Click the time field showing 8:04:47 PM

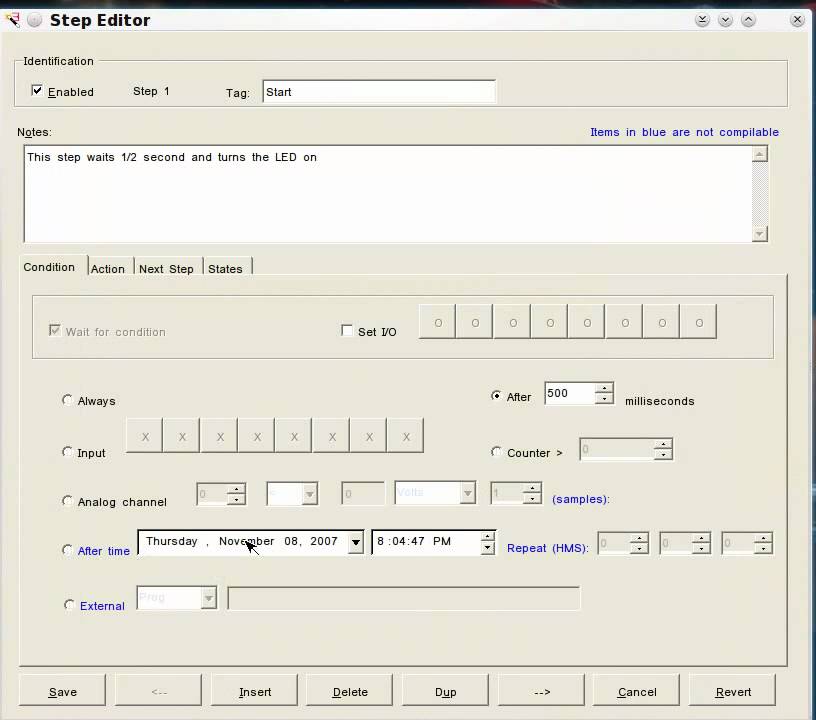426,542
